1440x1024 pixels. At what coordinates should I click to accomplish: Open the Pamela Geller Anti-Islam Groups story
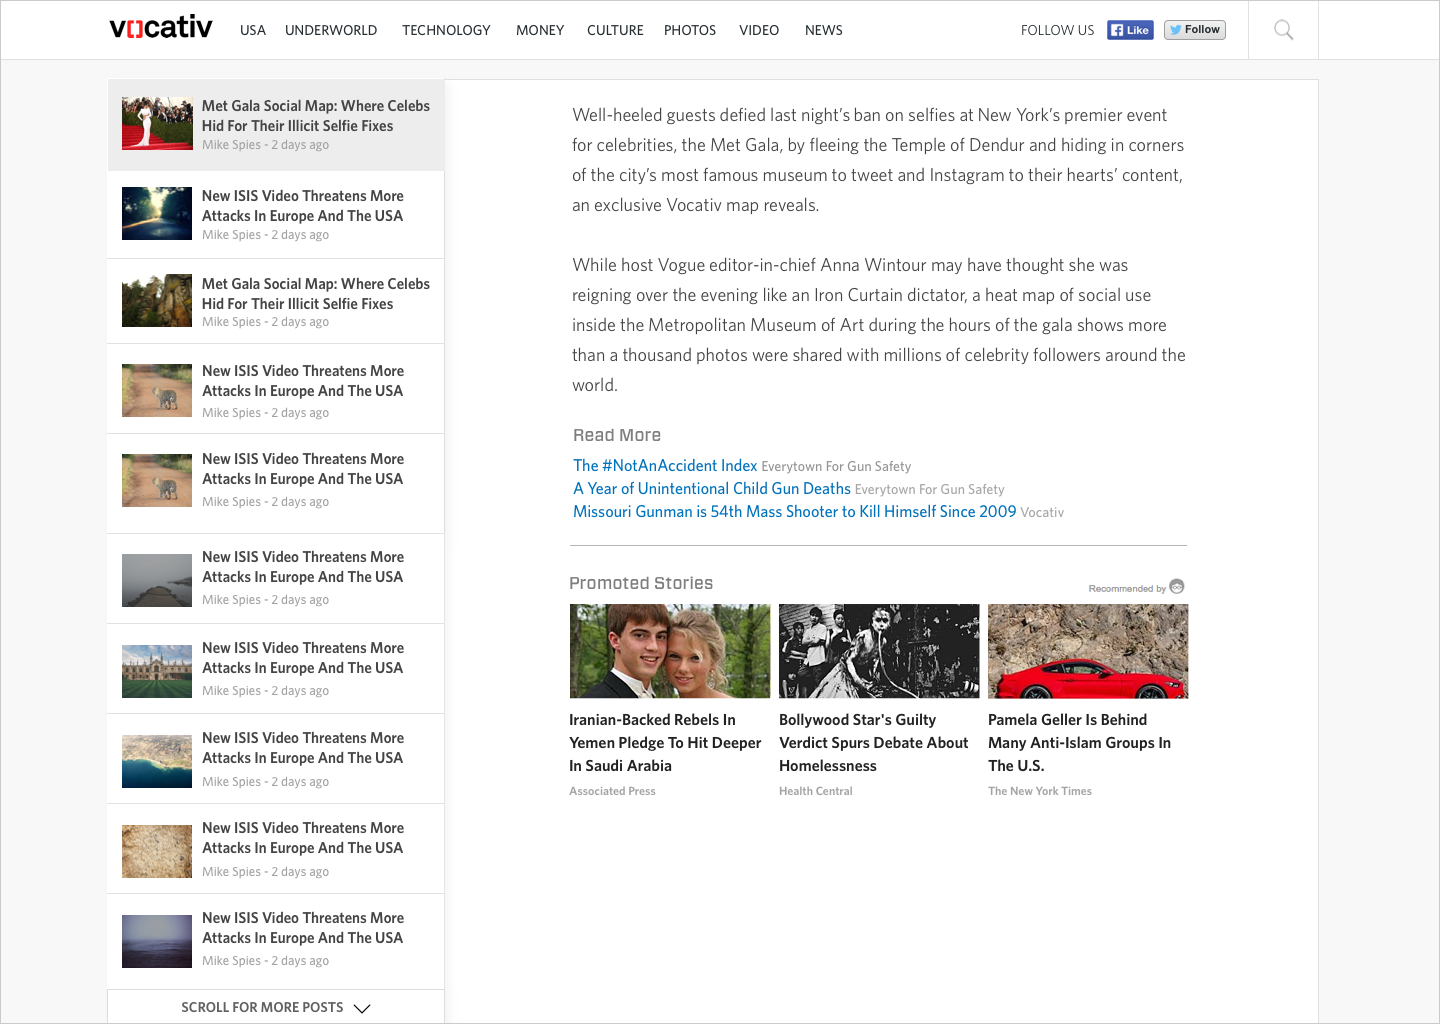(x=1079, y=742)
